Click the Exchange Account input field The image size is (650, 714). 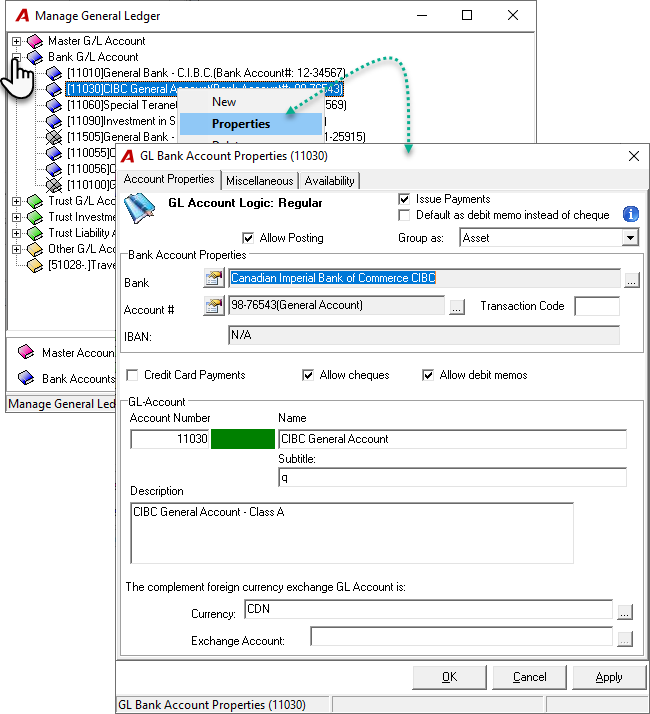[x=461, y=636]
